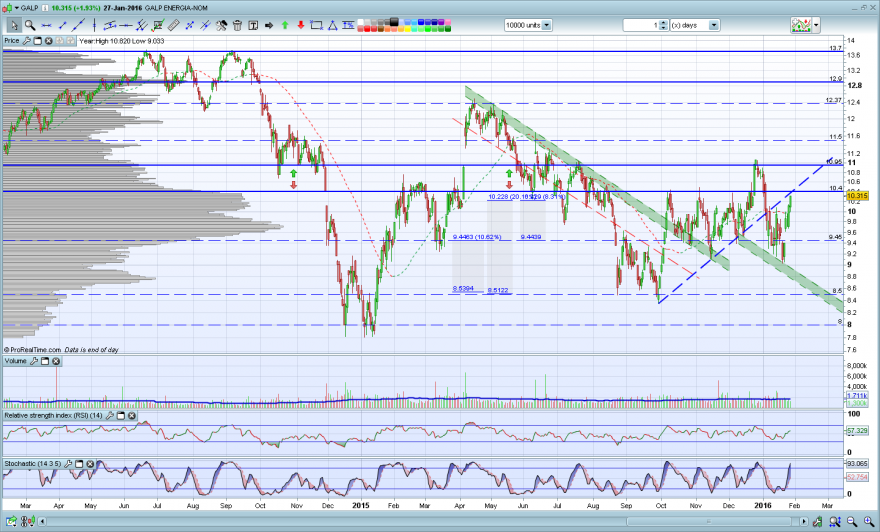Select the short segment line tool
Viewport: 880px width, 532px height.
62,25
